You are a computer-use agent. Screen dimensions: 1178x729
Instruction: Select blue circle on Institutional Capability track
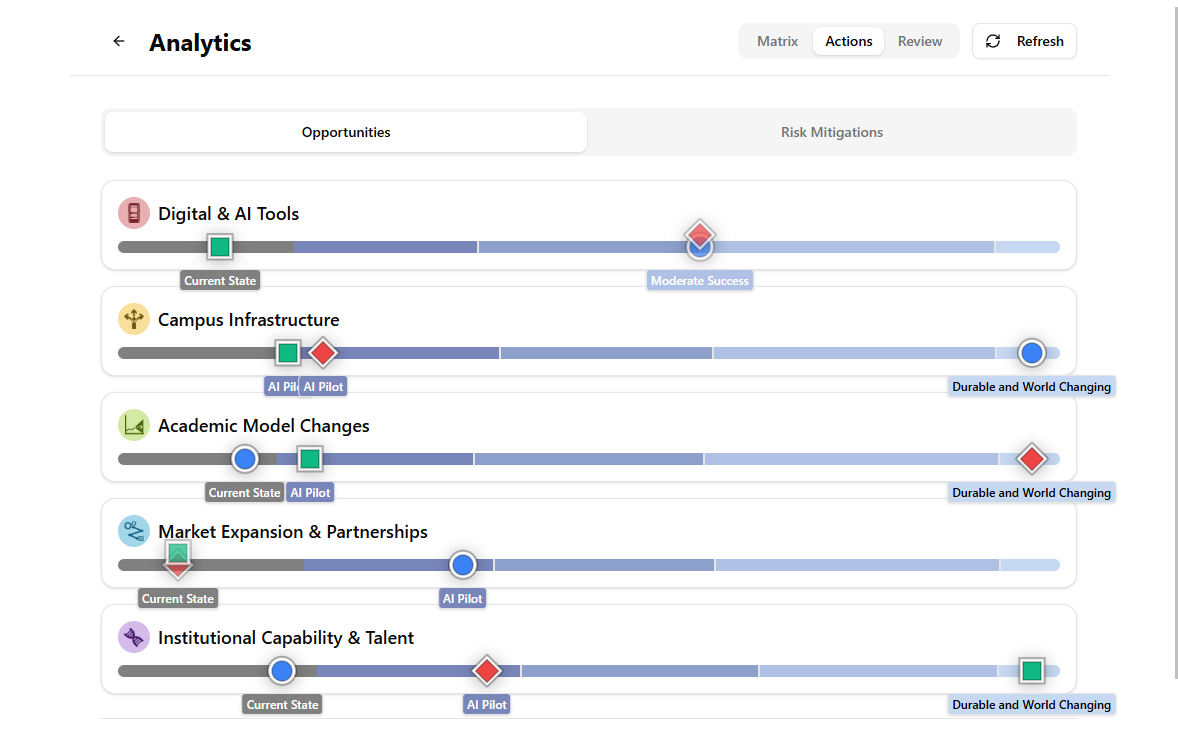(282, 670)
